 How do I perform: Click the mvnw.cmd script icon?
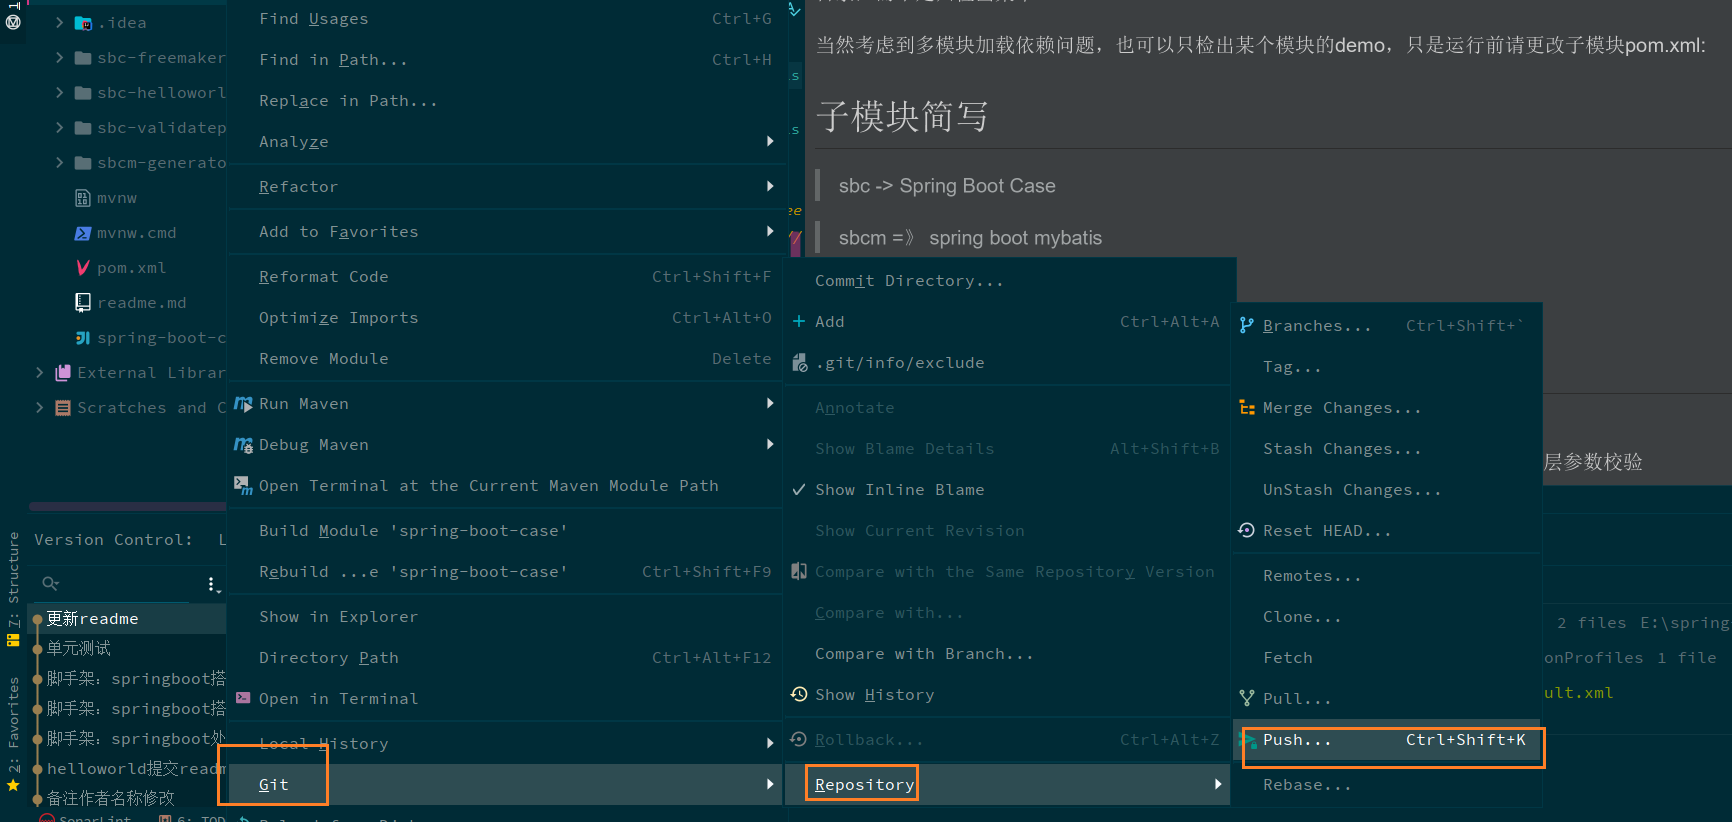pyautogui.click(x=83, y=233)
